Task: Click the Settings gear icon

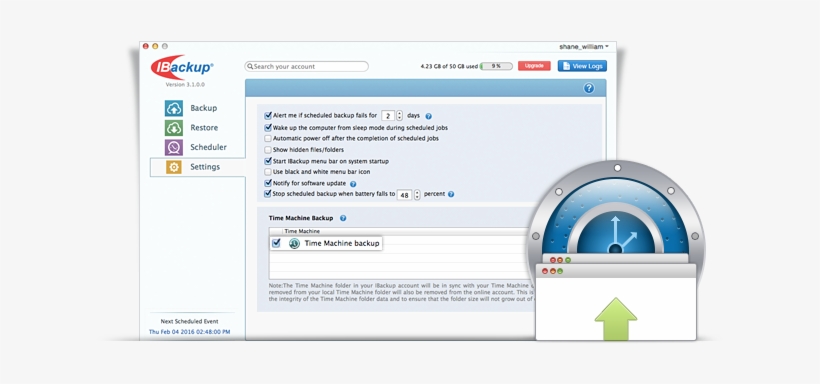Action: click(174, 167)
